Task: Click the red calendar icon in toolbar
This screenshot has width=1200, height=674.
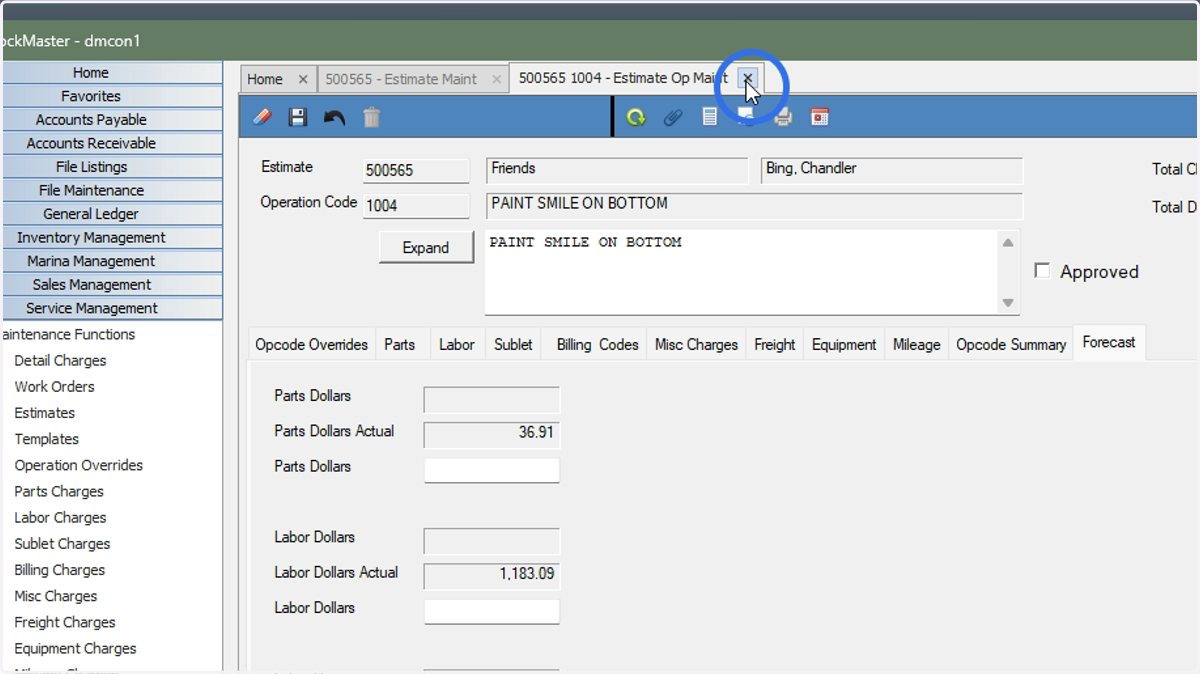Action: point(820,117)
